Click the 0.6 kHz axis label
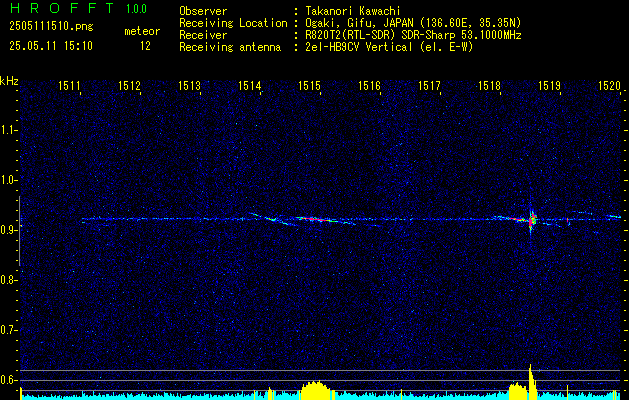The image size is (629, 400). click(8, 380)
